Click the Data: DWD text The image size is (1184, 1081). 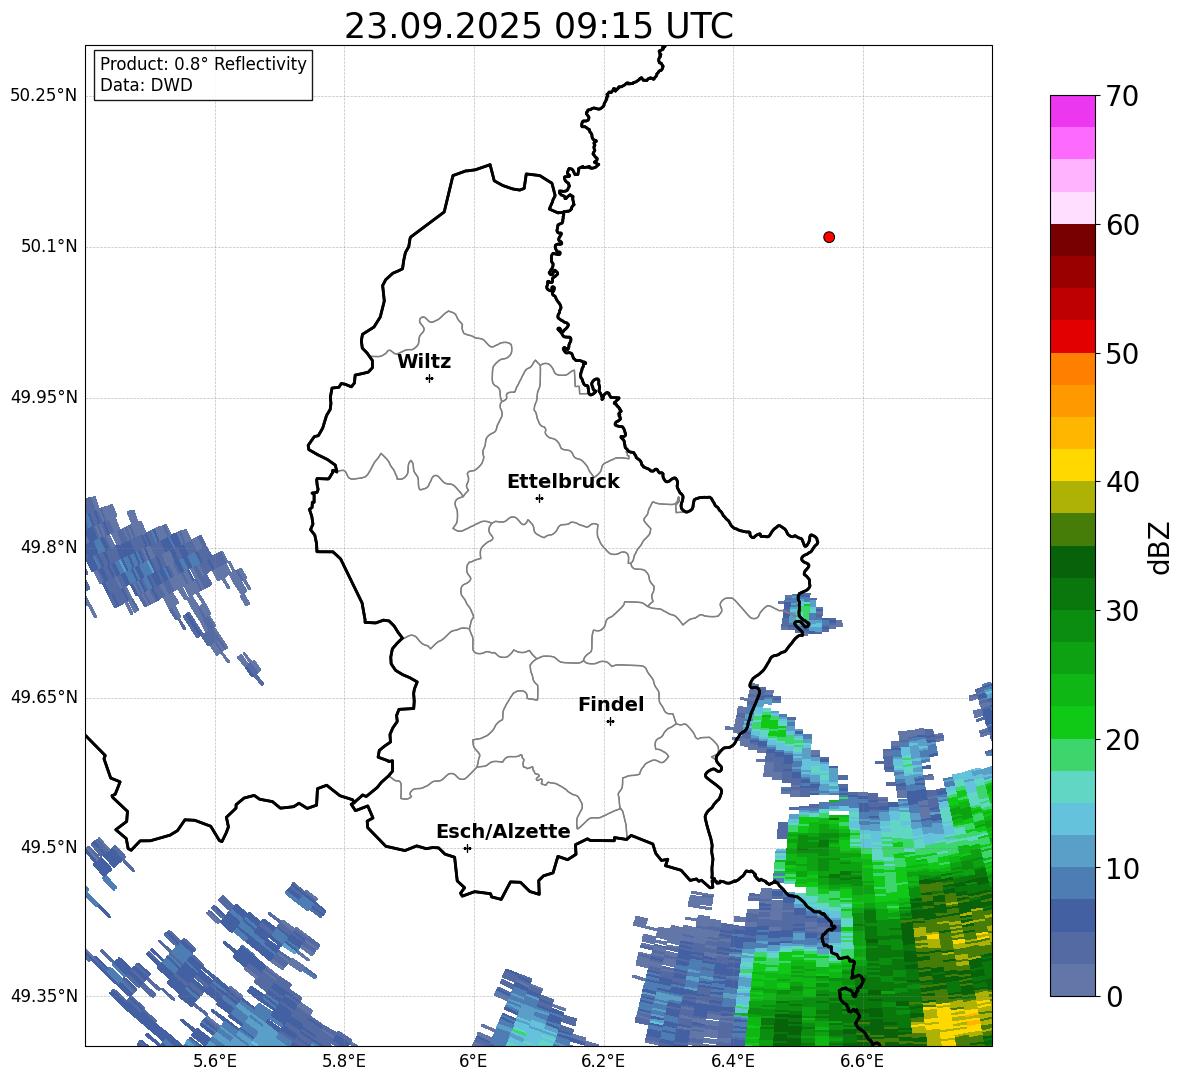(x=146, y=85)
